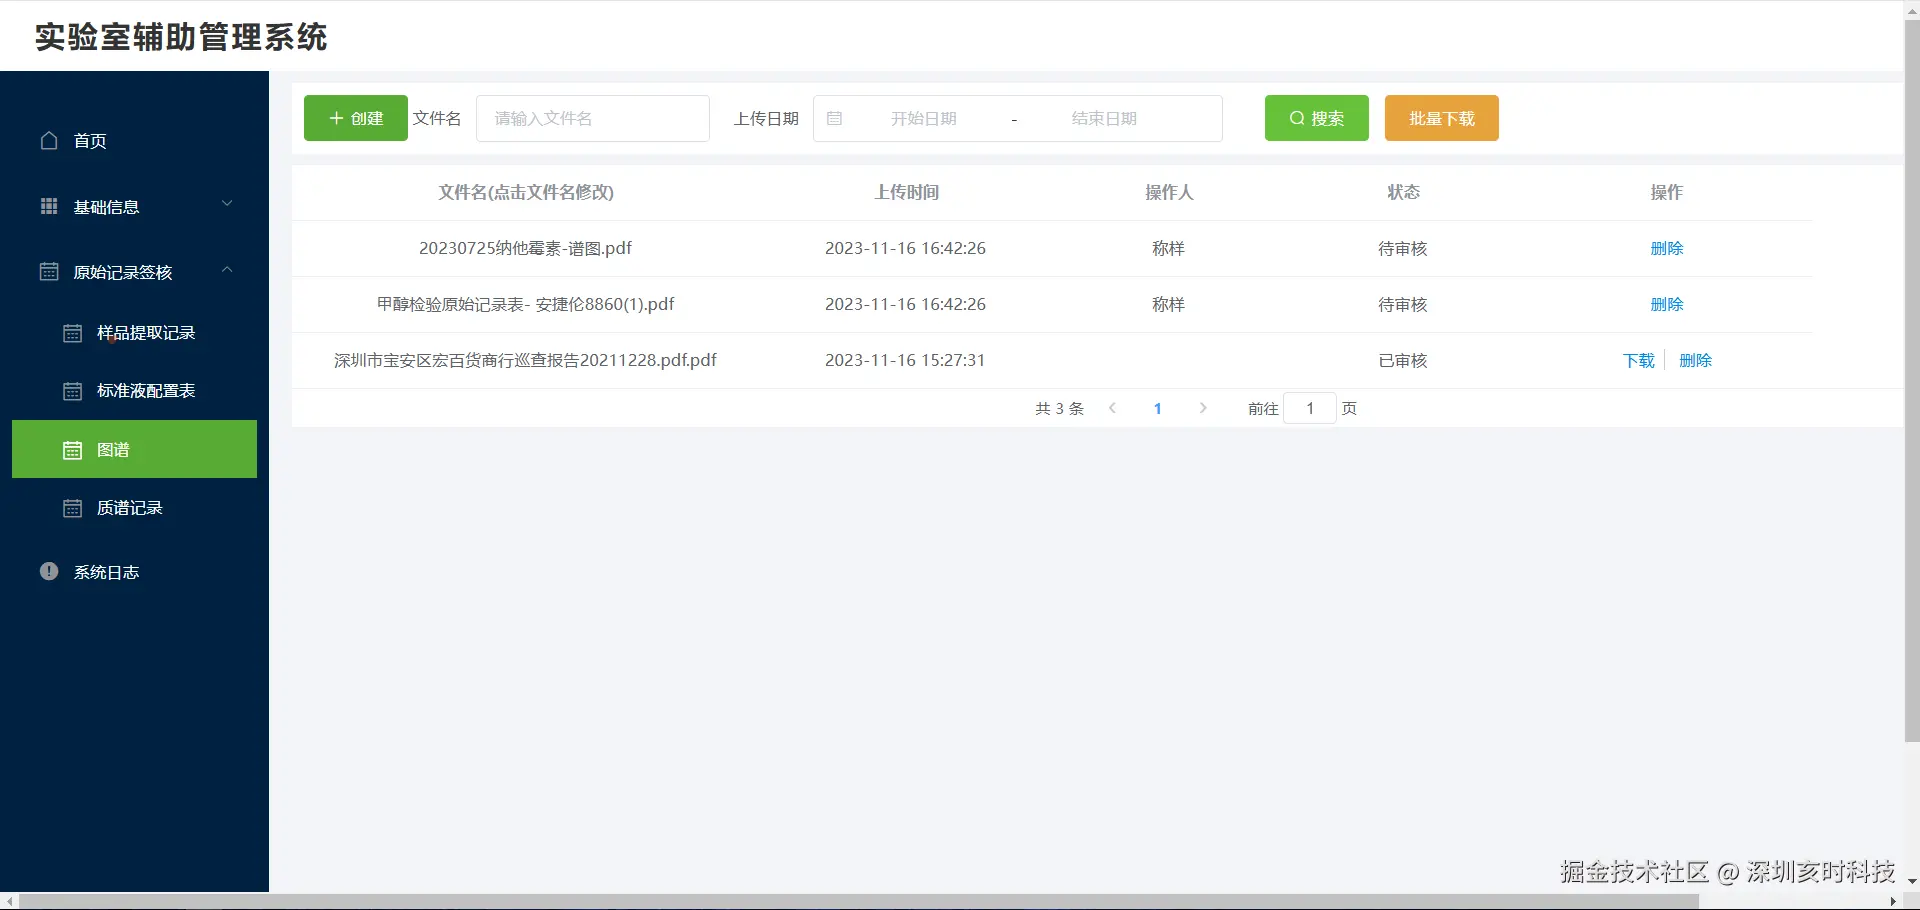1920x910 pixels.
Task: Click file name 20230725纳他霉素-谱图.pdf to edit
Action: [x=525, y=248]
